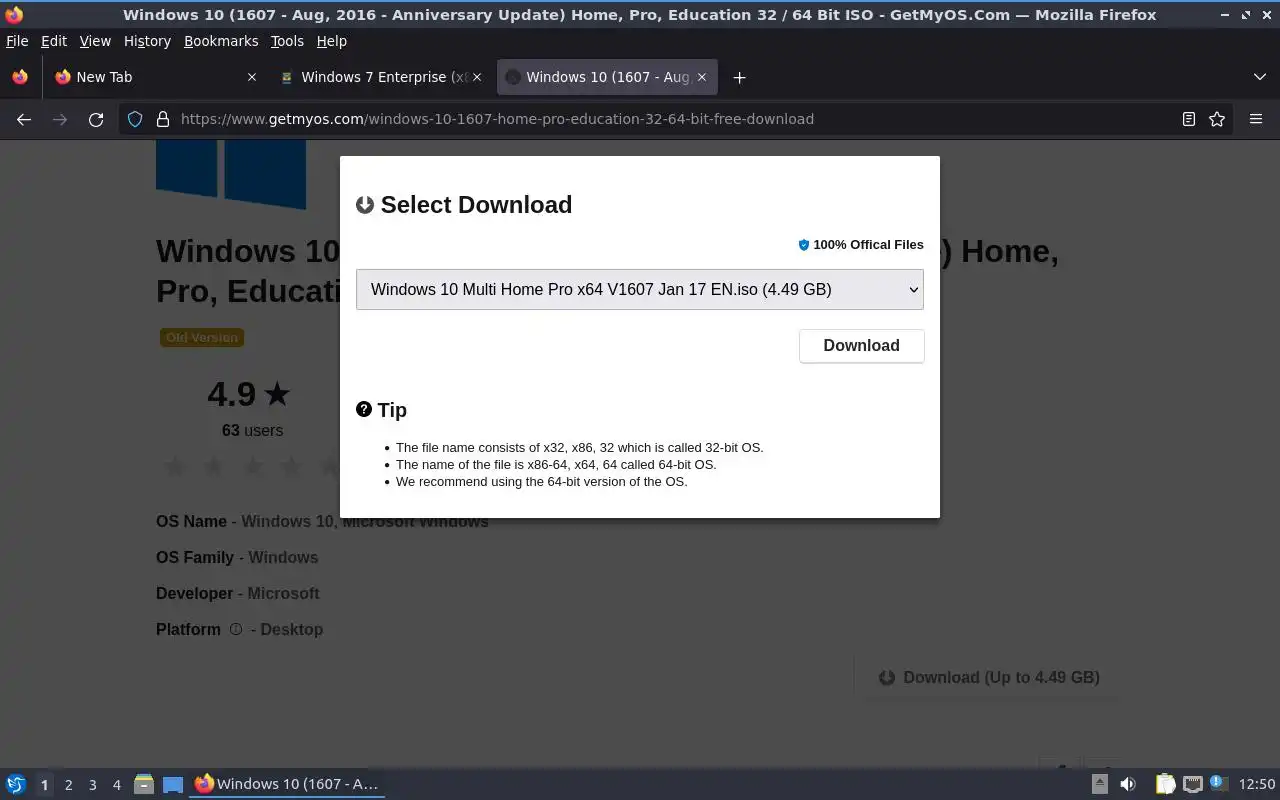This screenshot has height=800, width=1280.
Task: Open the Bookmarks menu
Action: click(x=221, y=41)
